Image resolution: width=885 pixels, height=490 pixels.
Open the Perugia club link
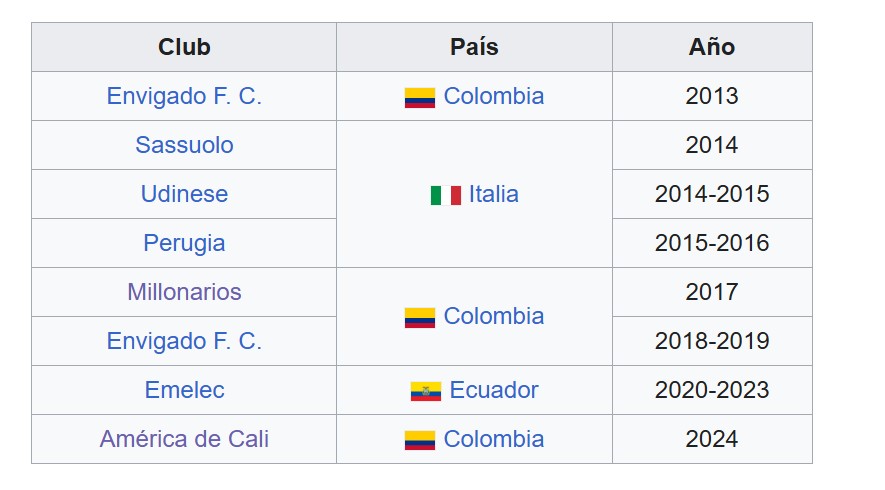[184, 243]
